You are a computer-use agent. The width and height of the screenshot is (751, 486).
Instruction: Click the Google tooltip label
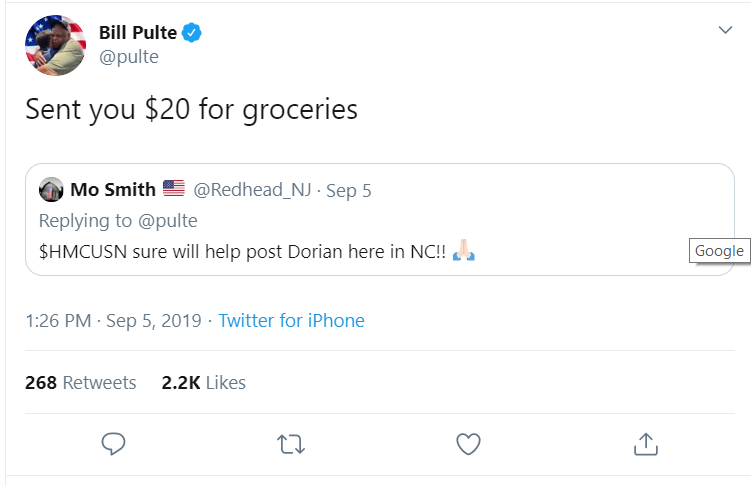tap(719, 251)
